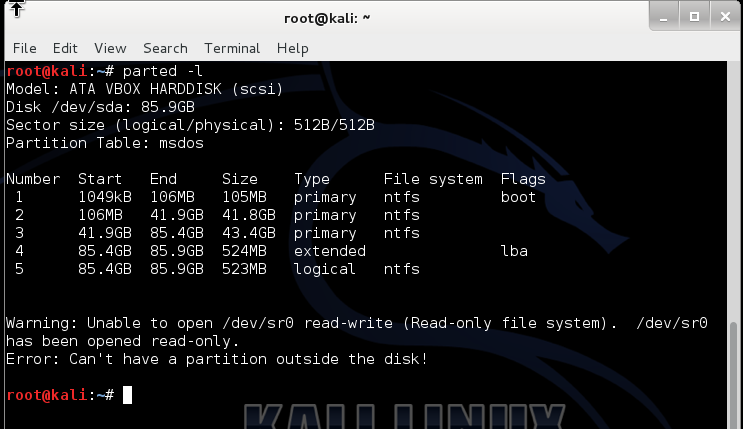The width and height of the screenshot is (743, 429).
Task: Click the 'Start' column header
Action: click(x=100, y=179)
